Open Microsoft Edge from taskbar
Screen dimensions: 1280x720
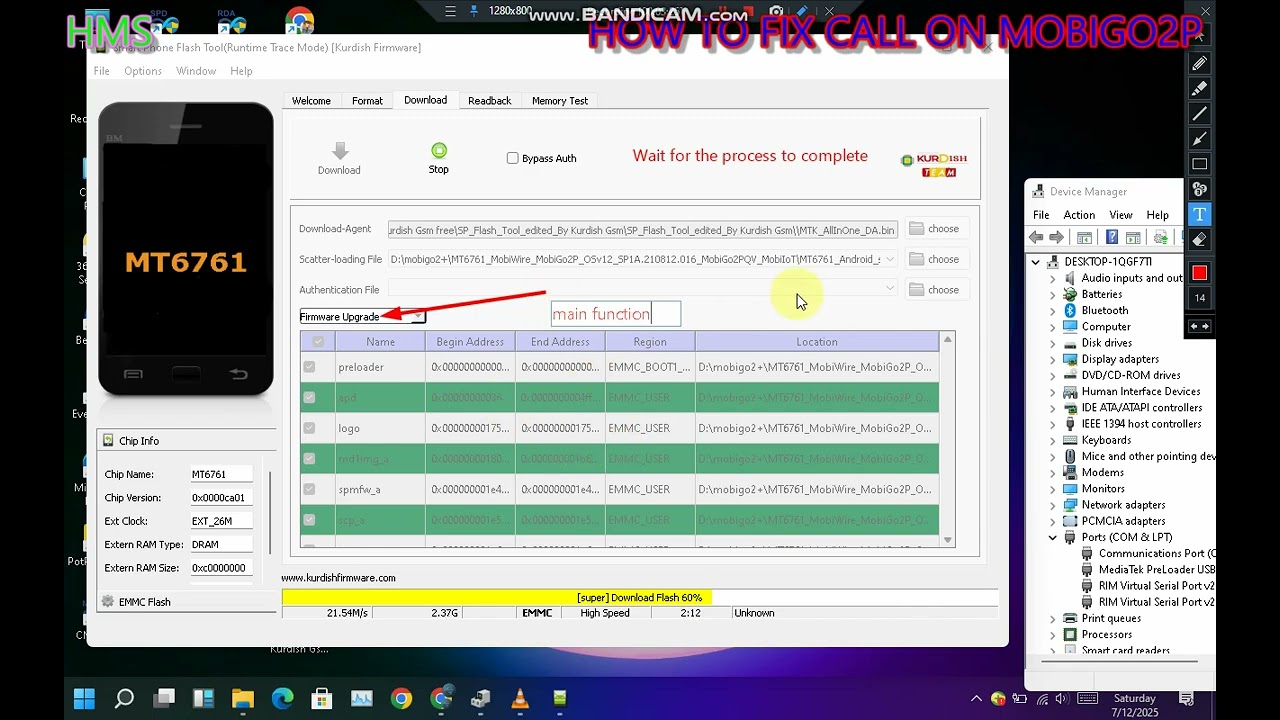283,698
